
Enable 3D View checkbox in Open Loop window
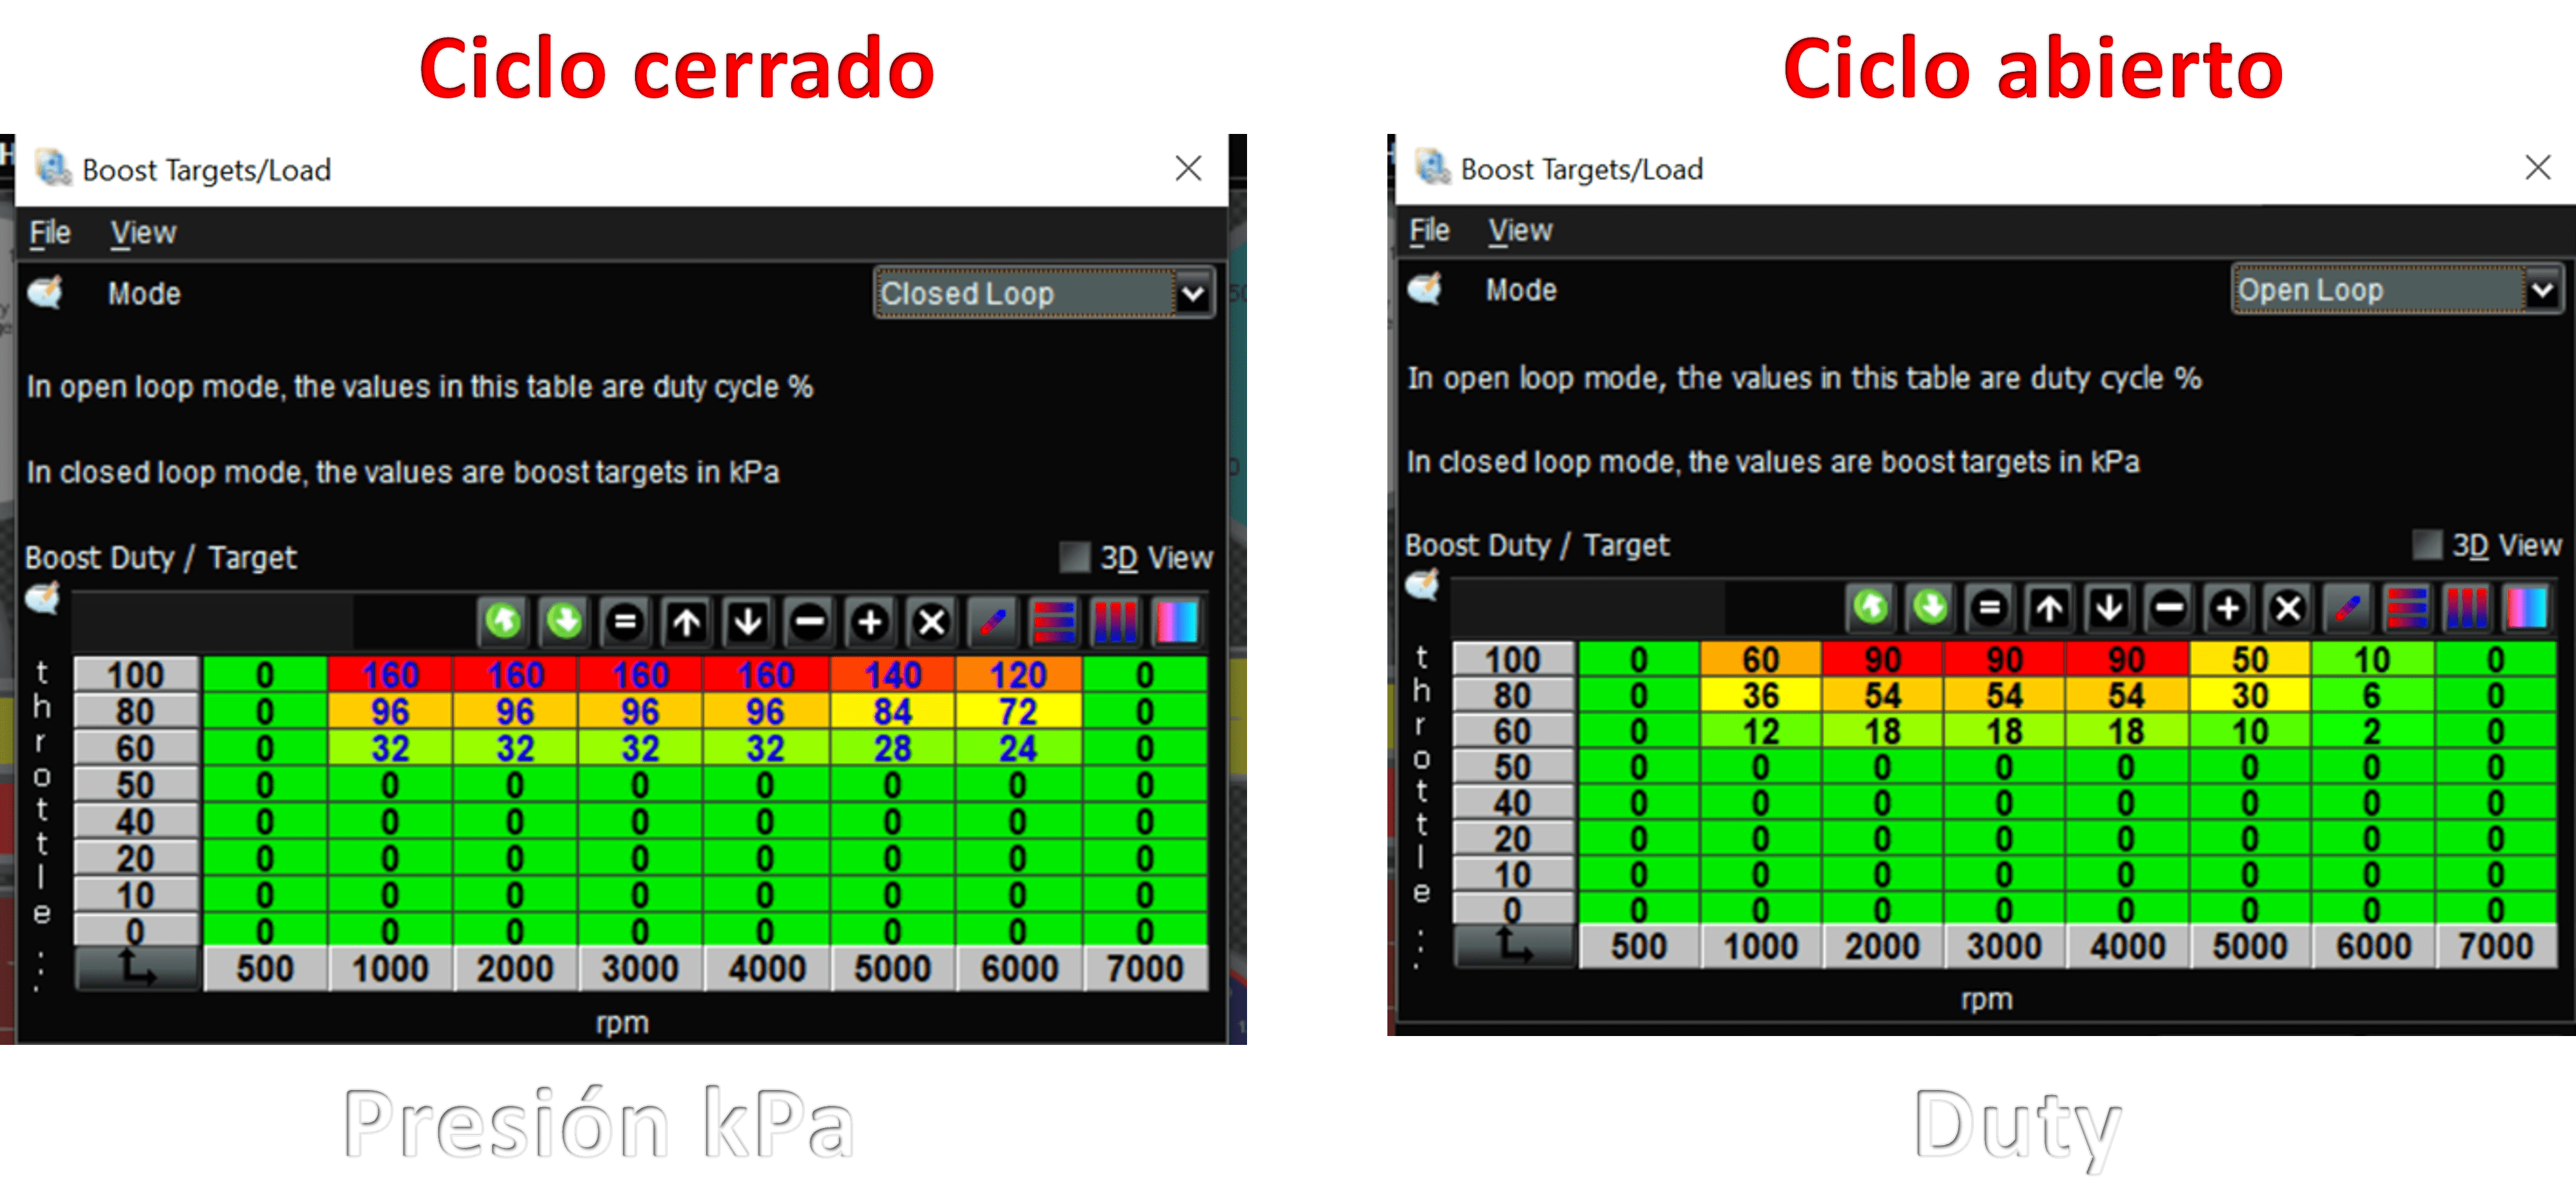tap(2427, 544)
